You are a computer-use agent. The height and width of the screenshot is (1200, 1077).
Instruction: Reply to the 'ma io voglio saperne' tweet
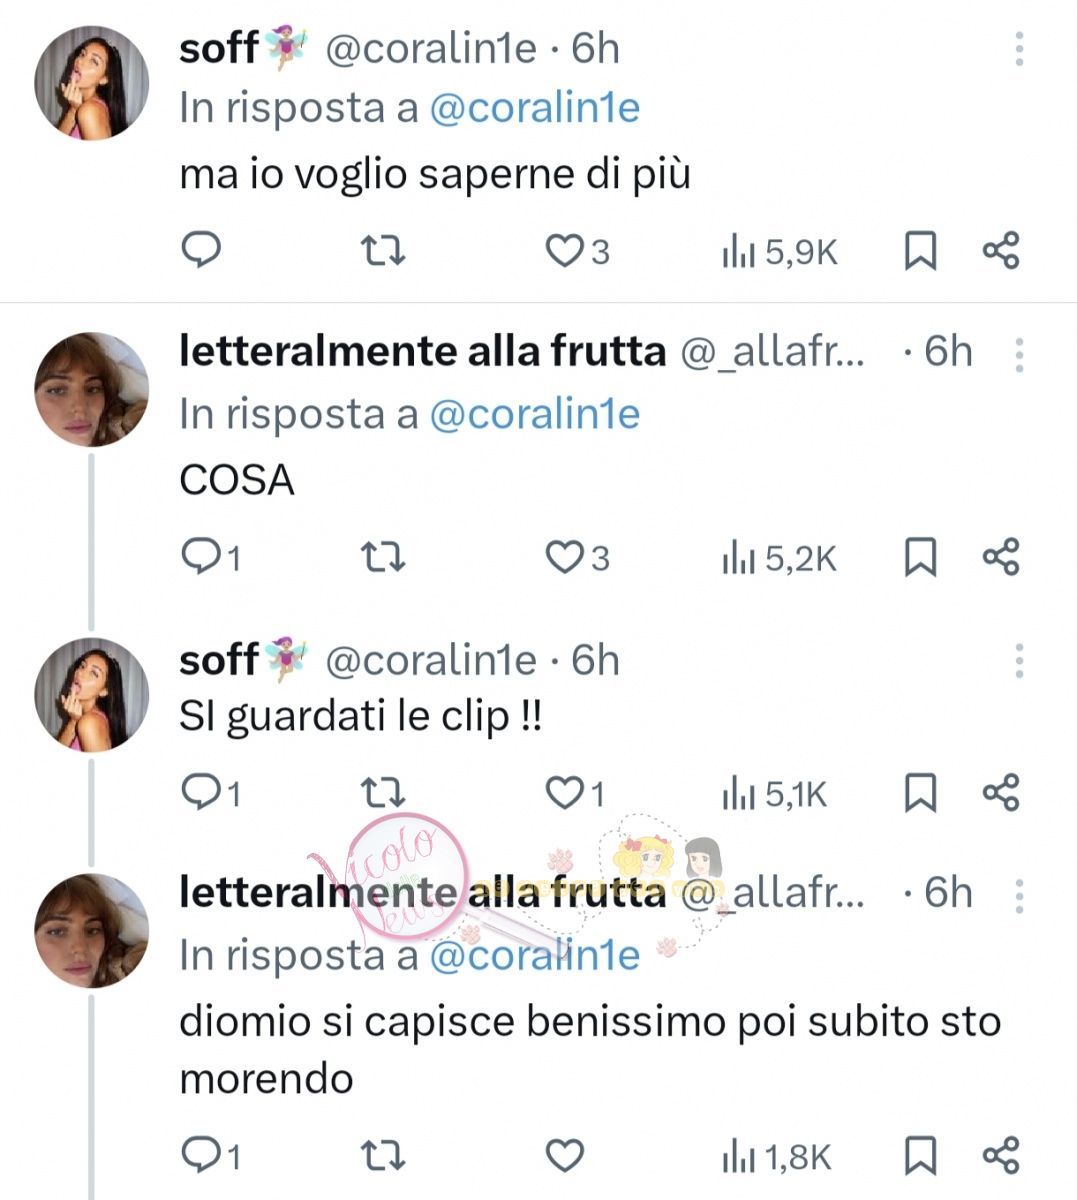point(201,250)
